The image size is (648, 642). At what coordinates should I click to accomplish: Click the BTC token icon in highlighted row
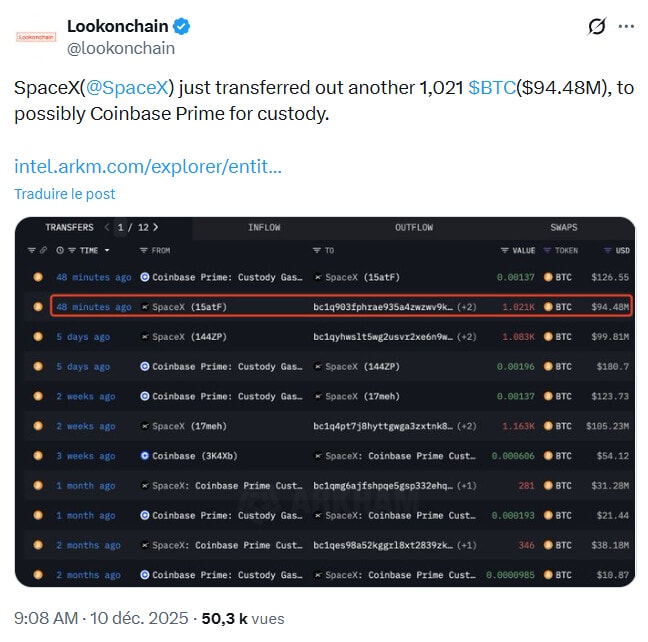click(x=547, y=307)
